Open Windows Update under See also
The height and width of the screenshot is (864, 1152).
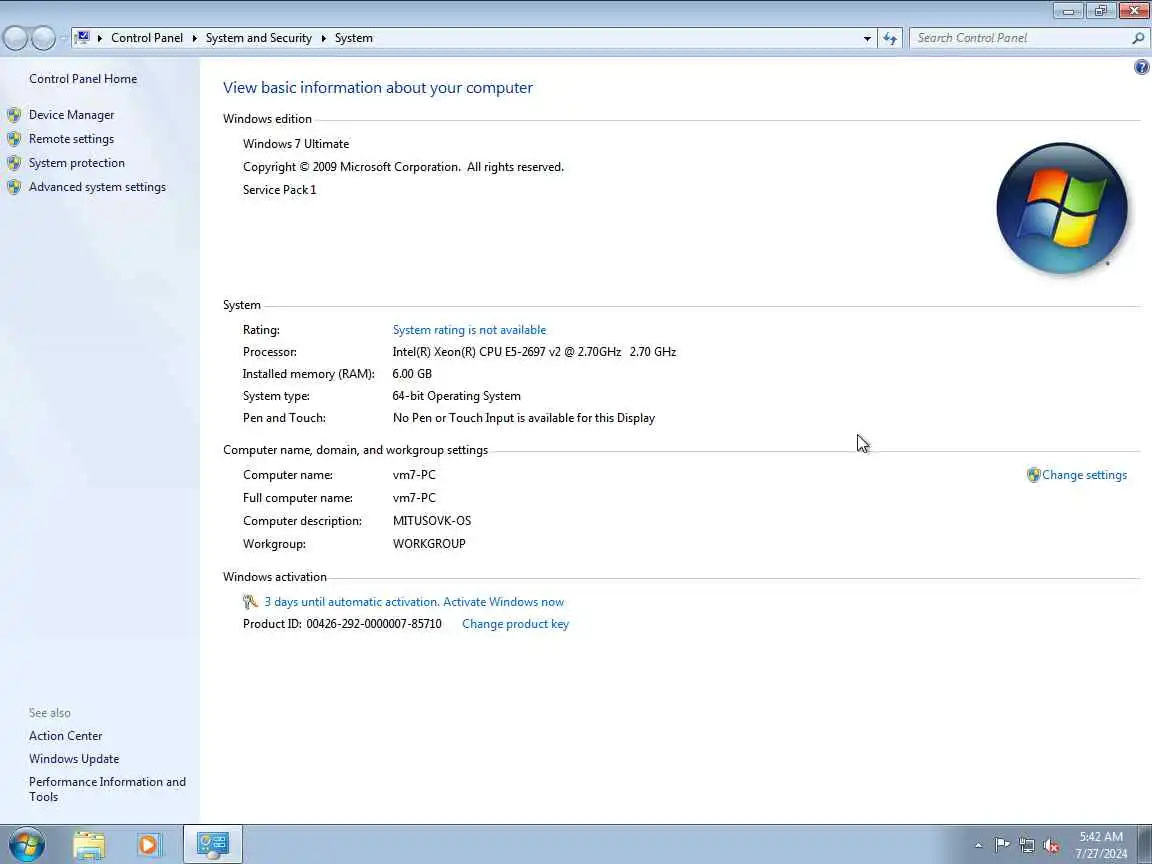73,759
